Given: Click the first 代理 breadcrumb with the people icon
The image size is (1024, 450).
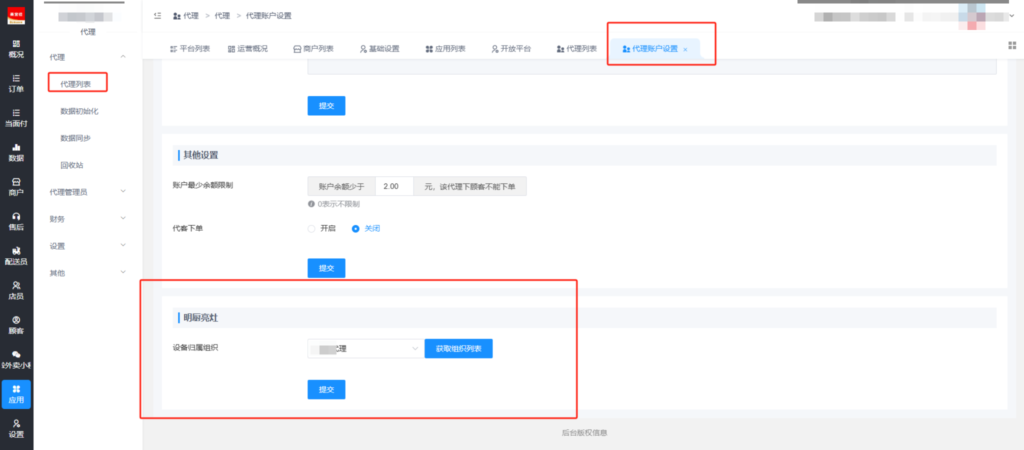Looking at the screenshot, I should coord(185,16).
